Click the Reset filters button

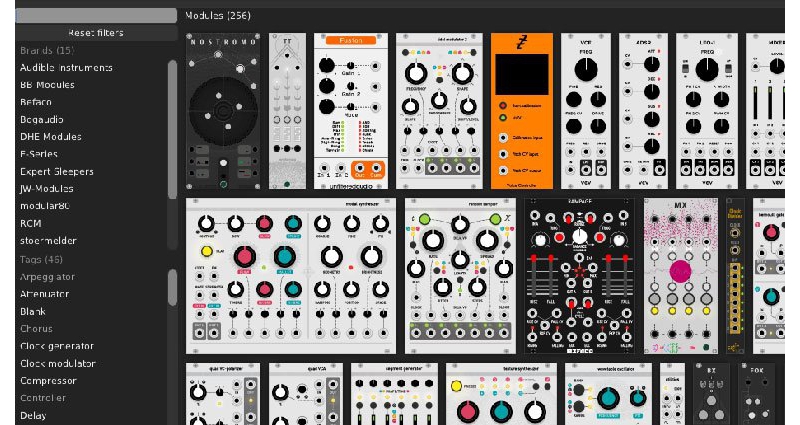[96, 33]
